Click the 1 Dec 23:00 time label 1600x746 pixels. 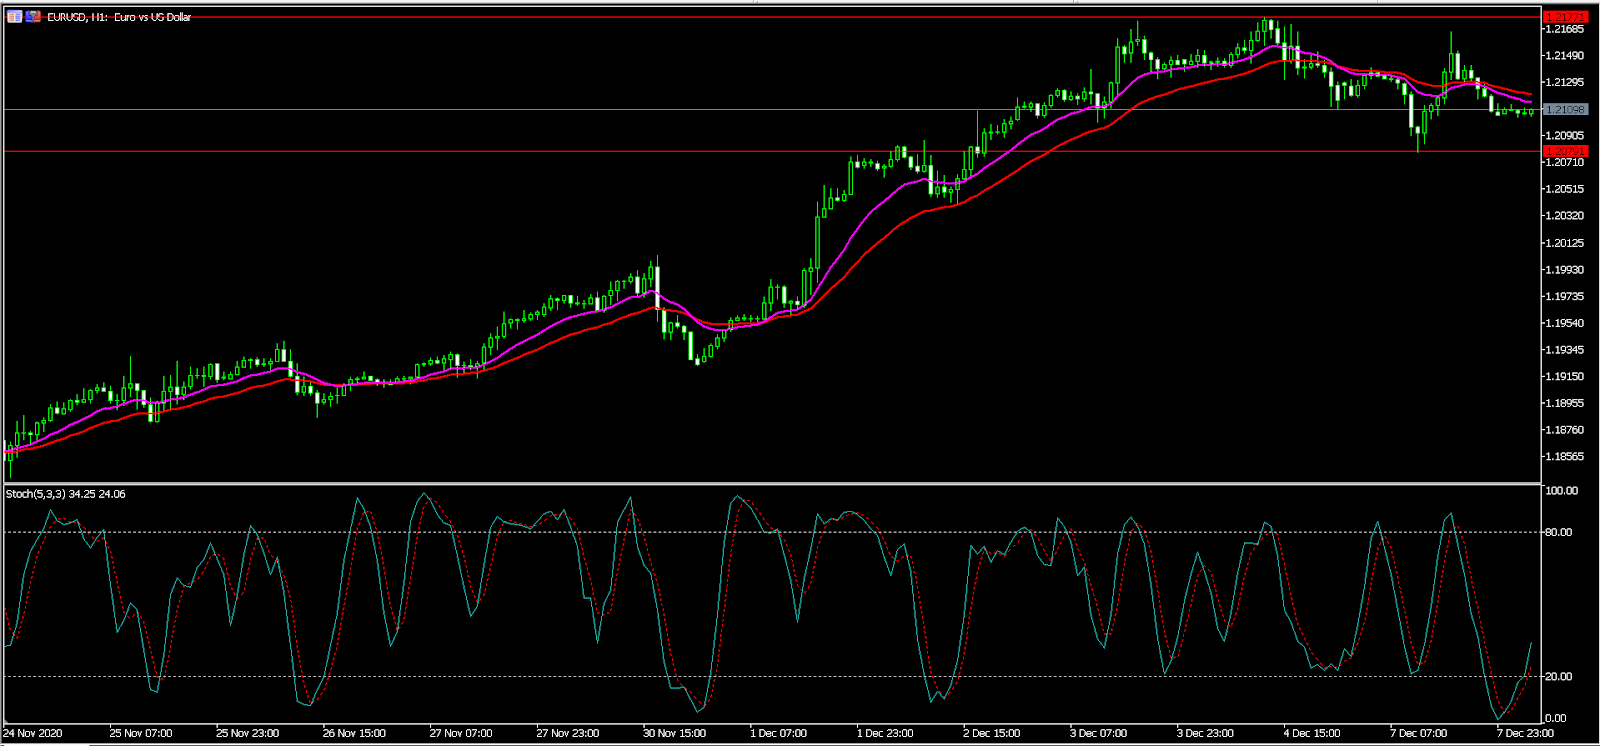point(885,733)
